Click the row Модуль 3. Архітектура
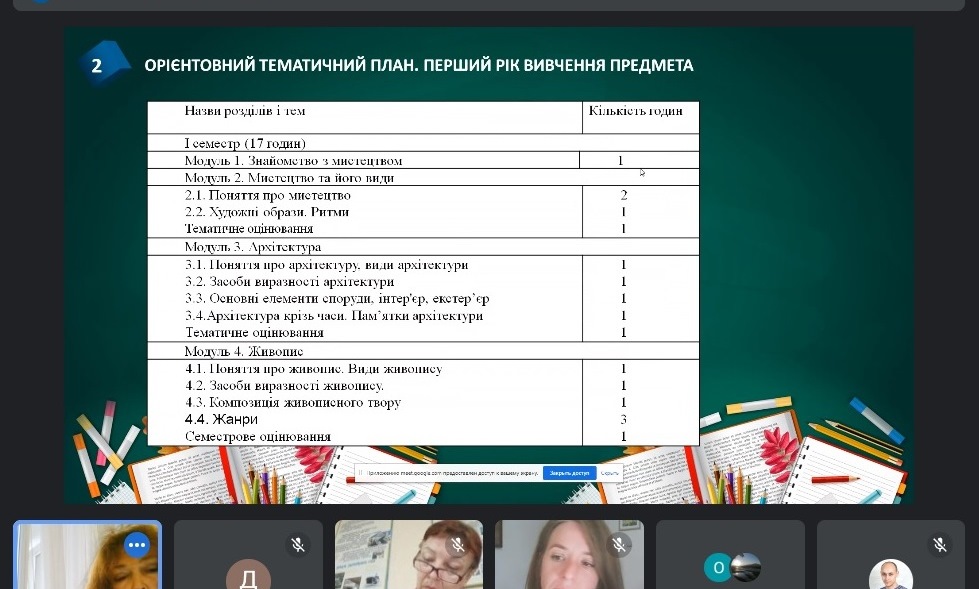This screenshot has height=589, width=979. click(423, 247)
